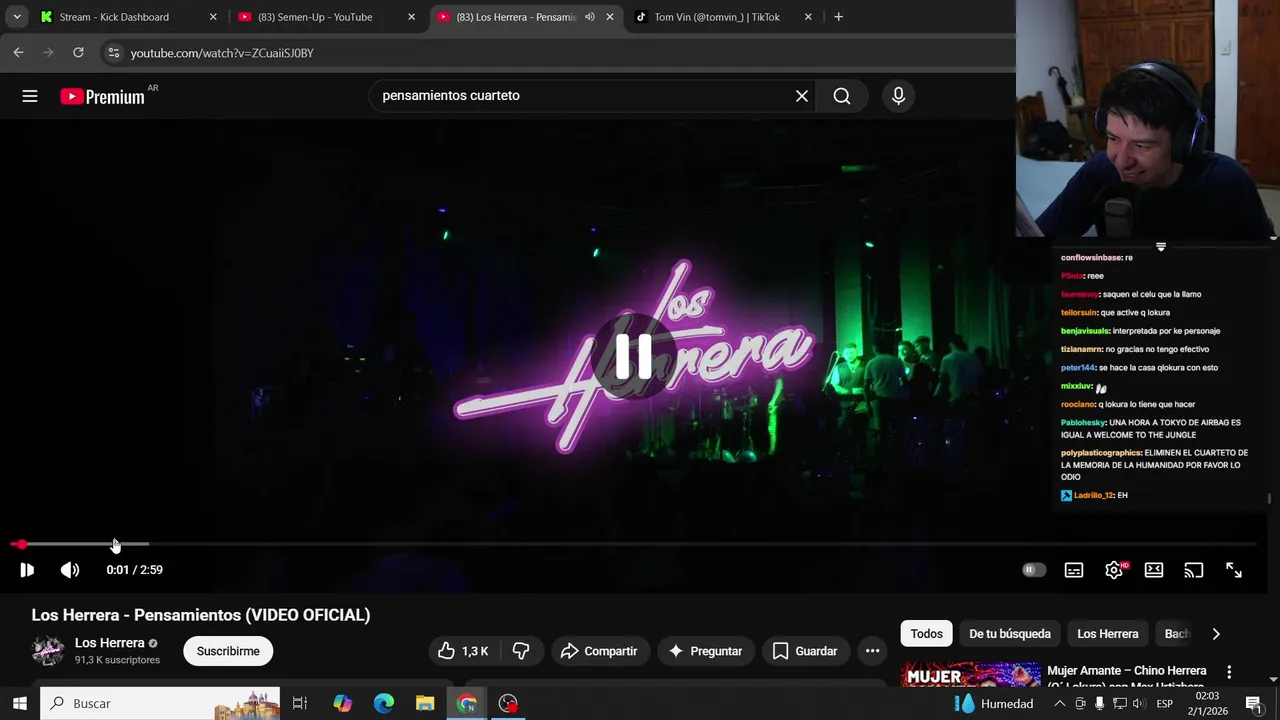Image resolution: width=1280 pixels, height=720 pixels.
Task: Select De tu búsqueda chip
Action: (x=1010, y=634)
